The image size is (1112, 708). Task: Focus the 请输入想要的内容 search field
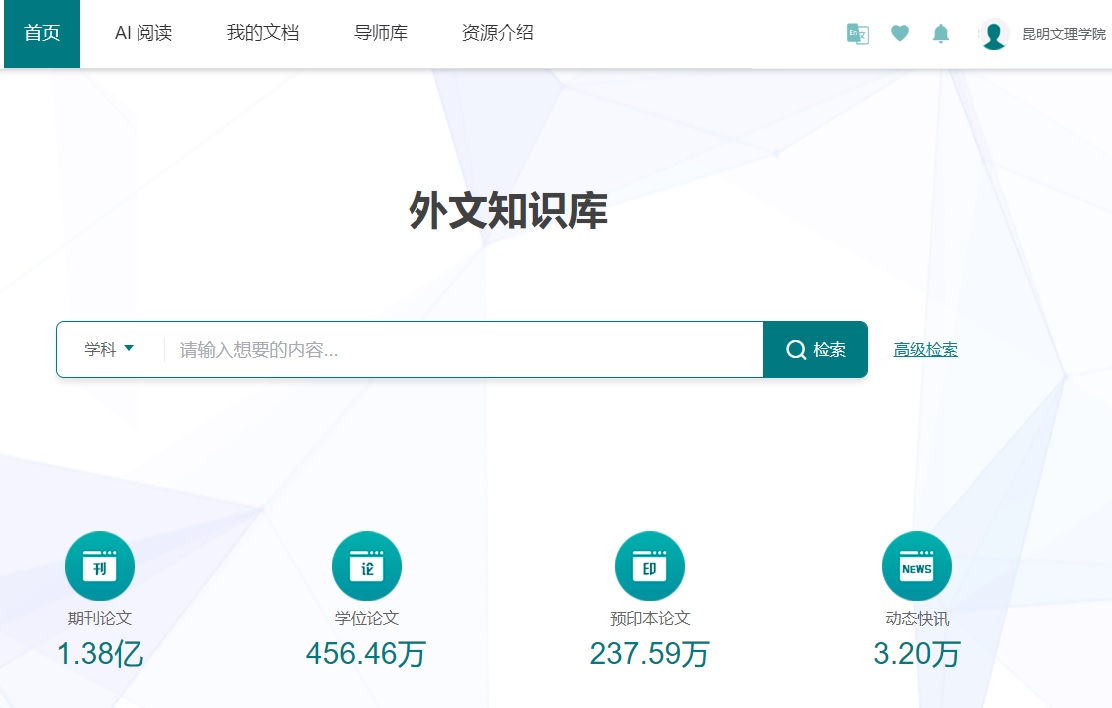pyautogui.click(x=463, y=349)
